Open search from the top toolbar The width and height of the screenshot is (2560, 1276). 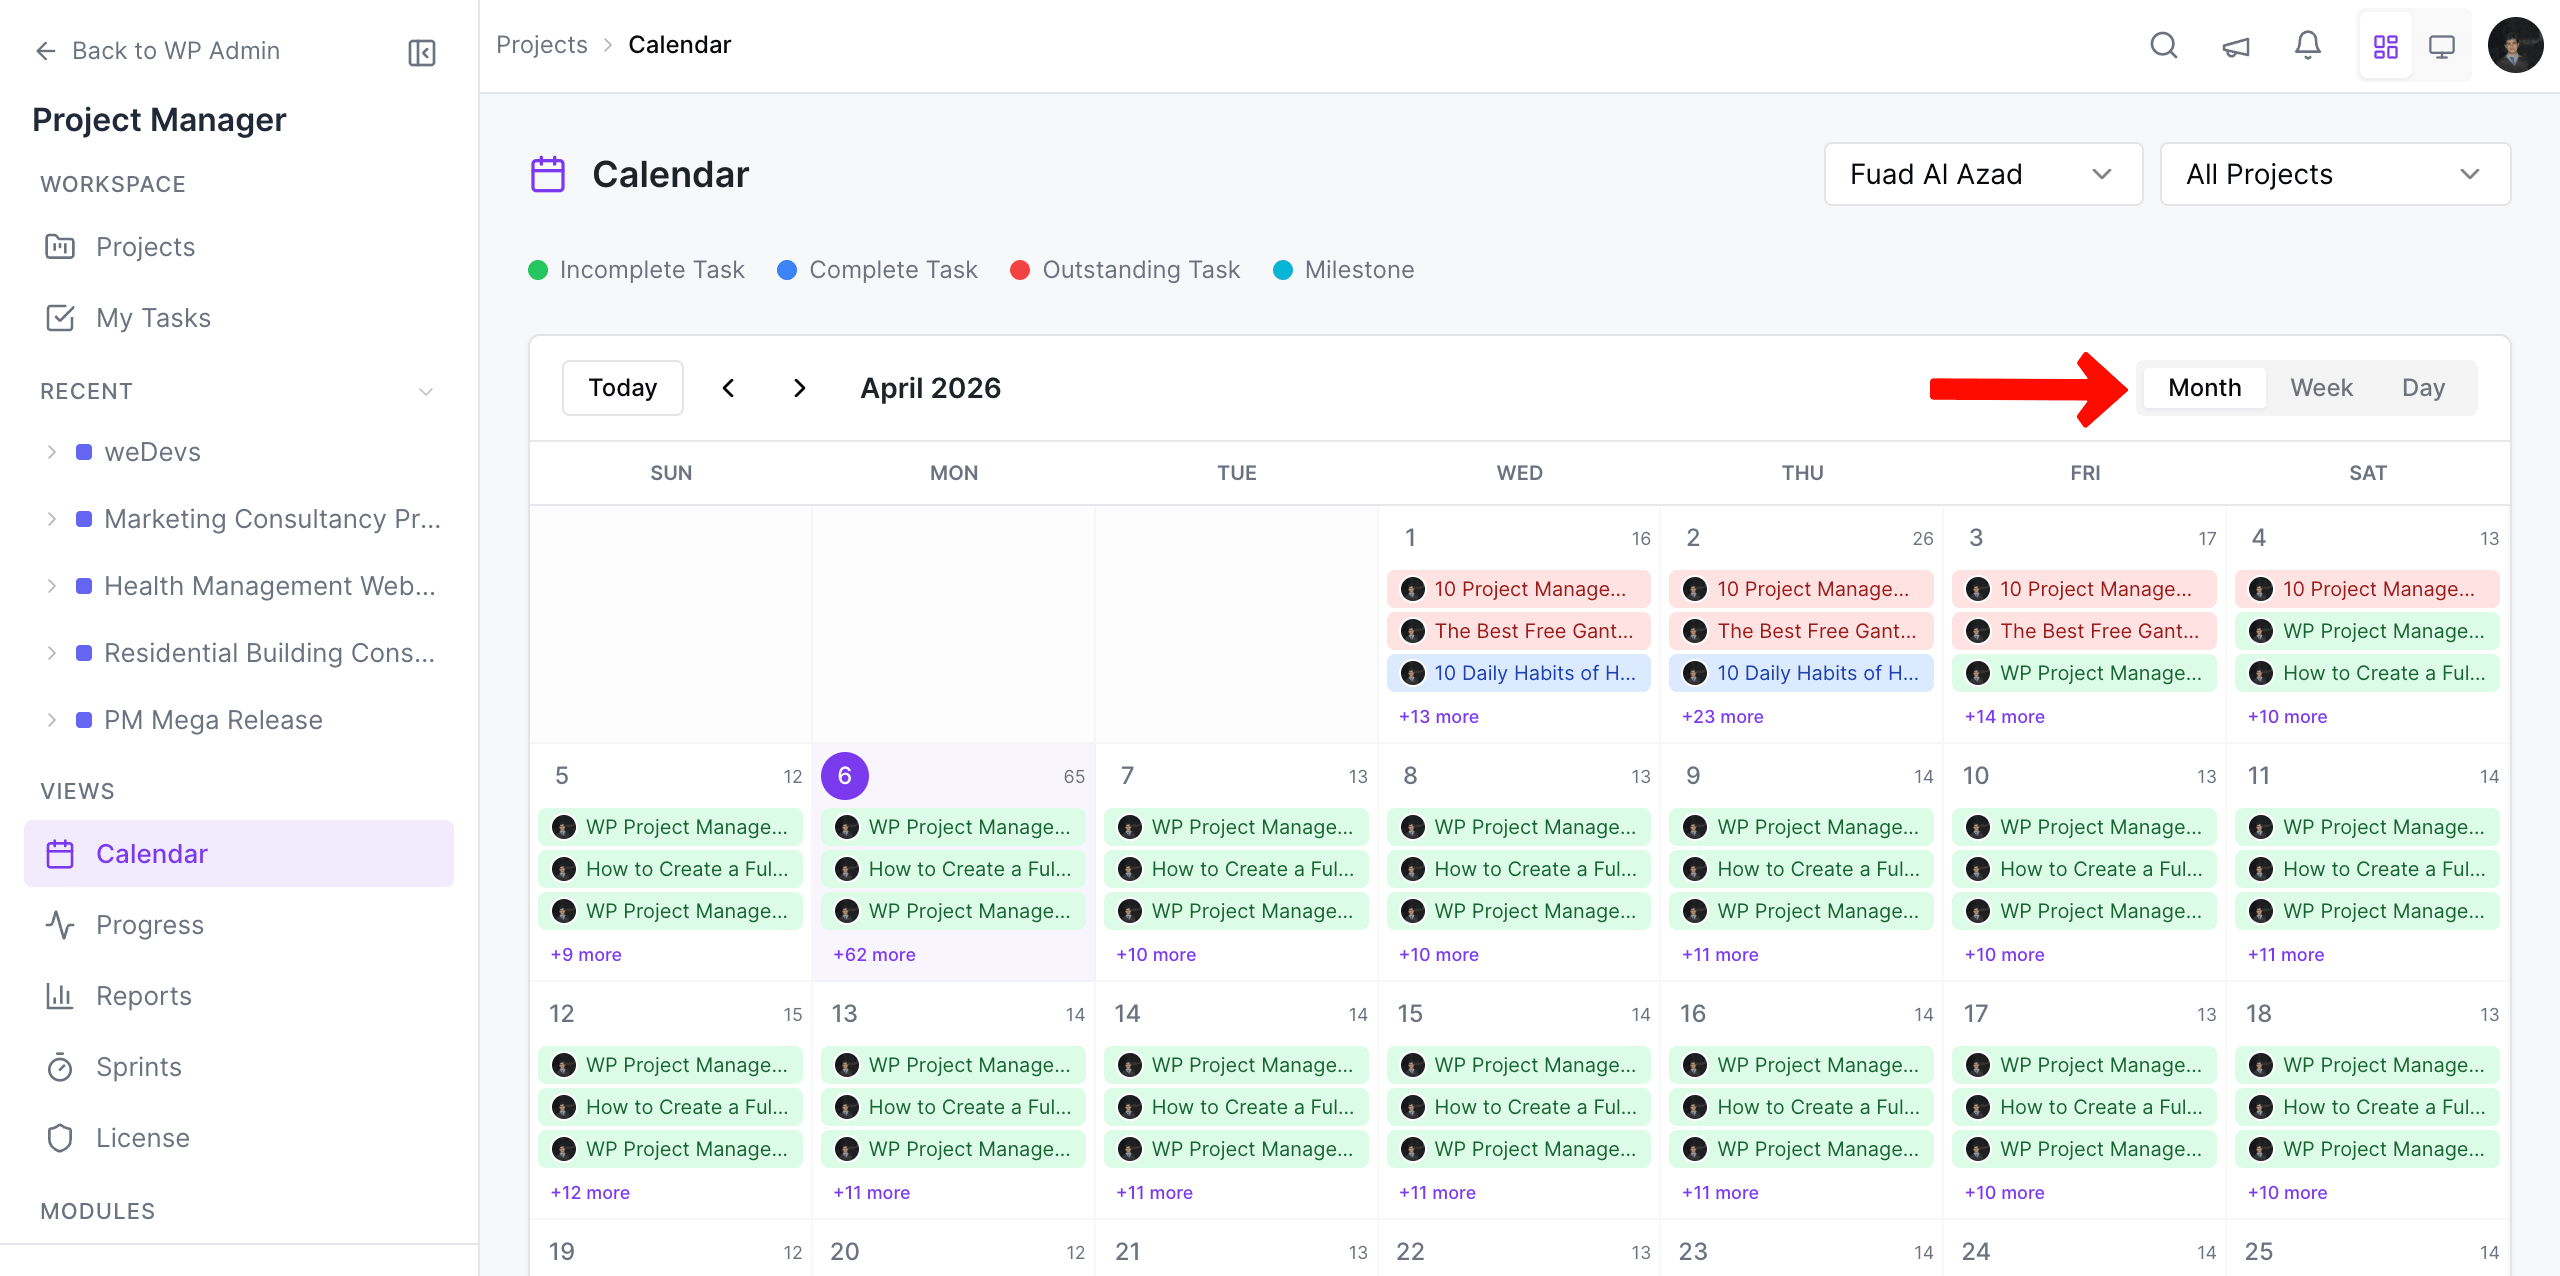coord(2163,45)
